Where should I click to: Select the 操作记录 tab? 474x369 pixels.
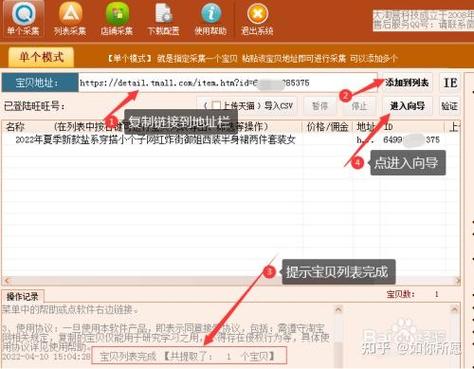click(x=22, y=296)
